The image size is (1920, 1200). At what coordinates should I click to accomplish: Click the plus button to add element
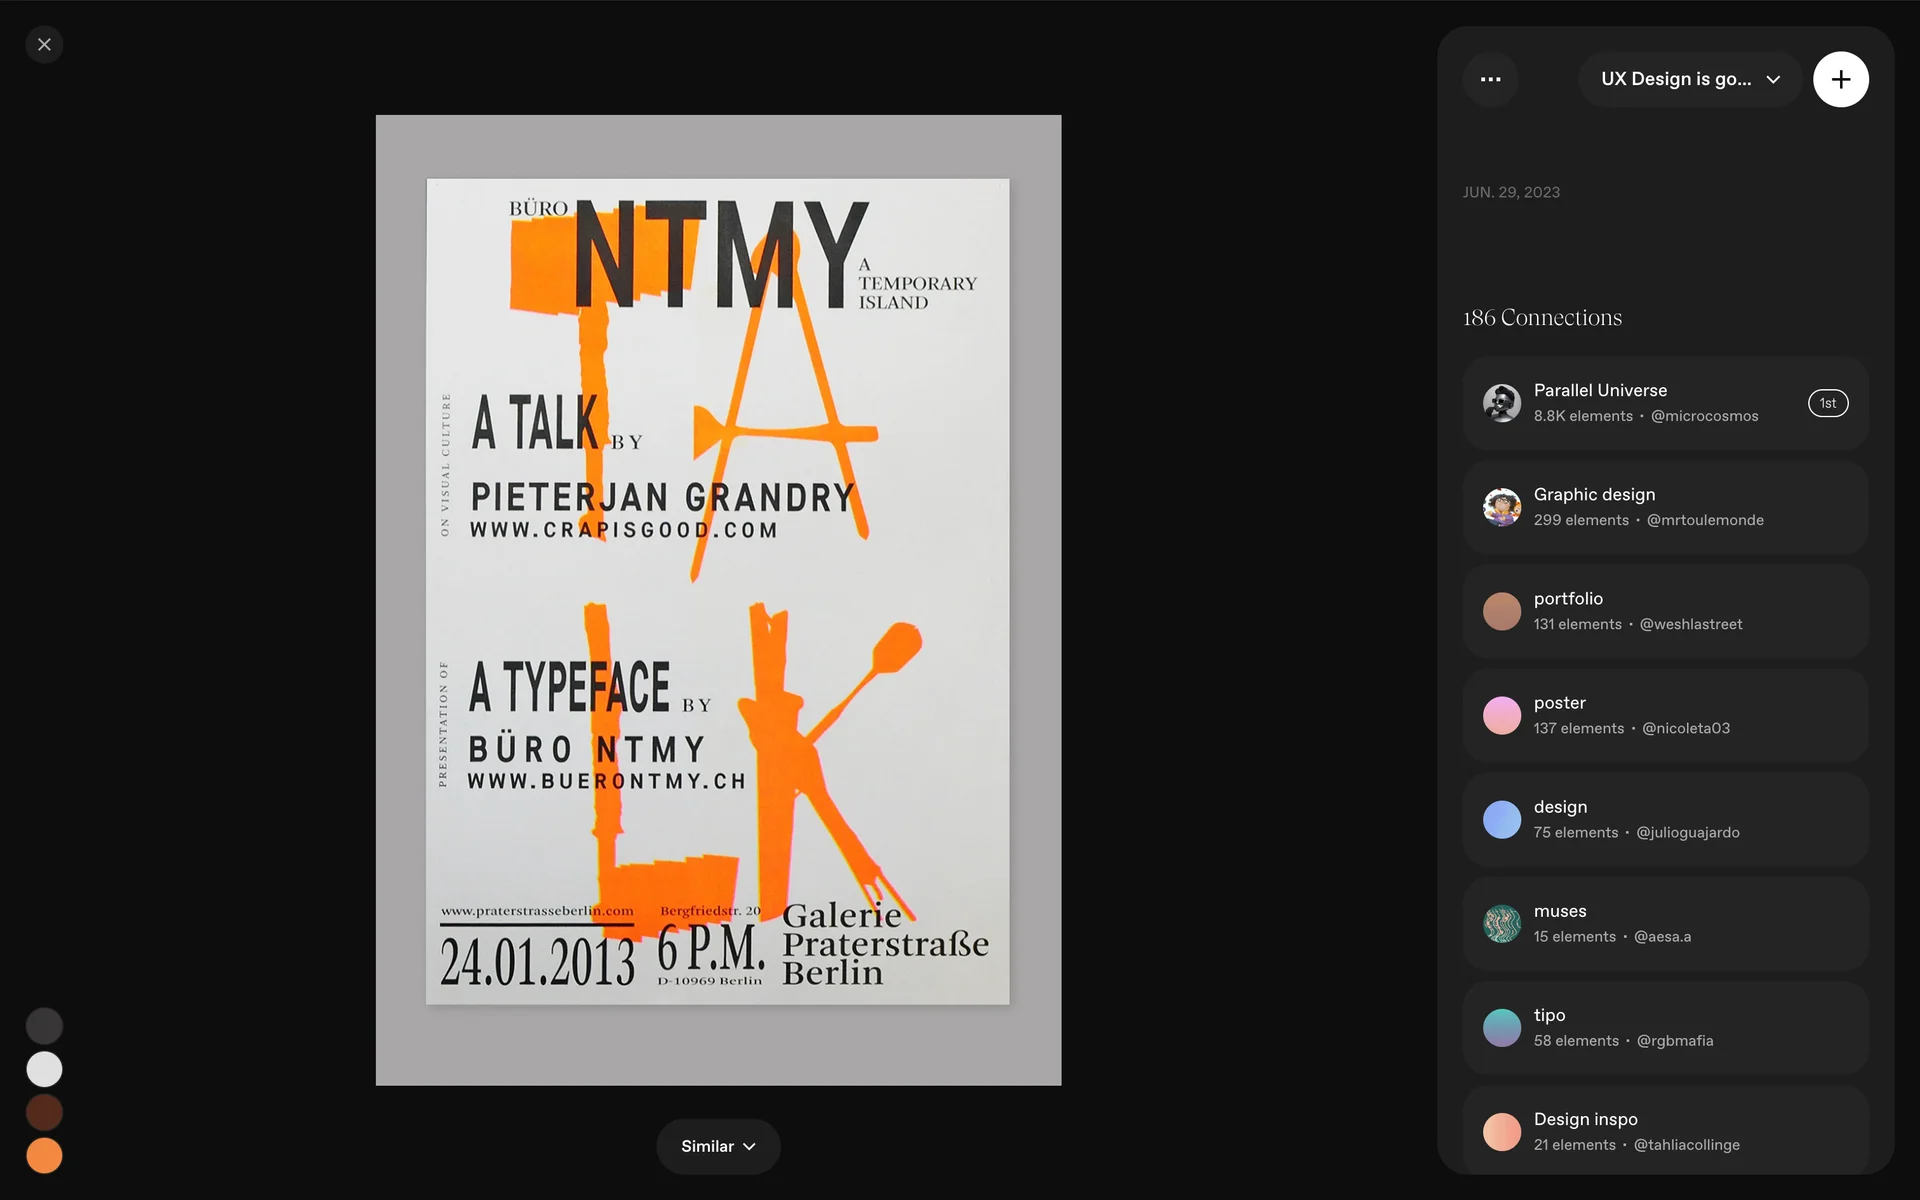(1840, 79)
